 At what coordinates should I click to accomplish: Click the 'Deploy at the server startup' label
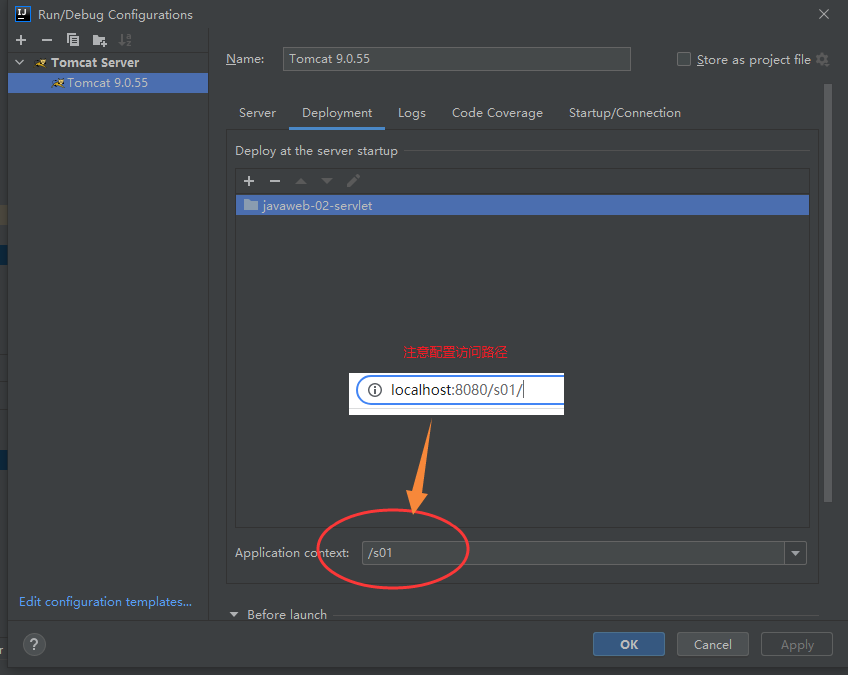tap(316, 150)
